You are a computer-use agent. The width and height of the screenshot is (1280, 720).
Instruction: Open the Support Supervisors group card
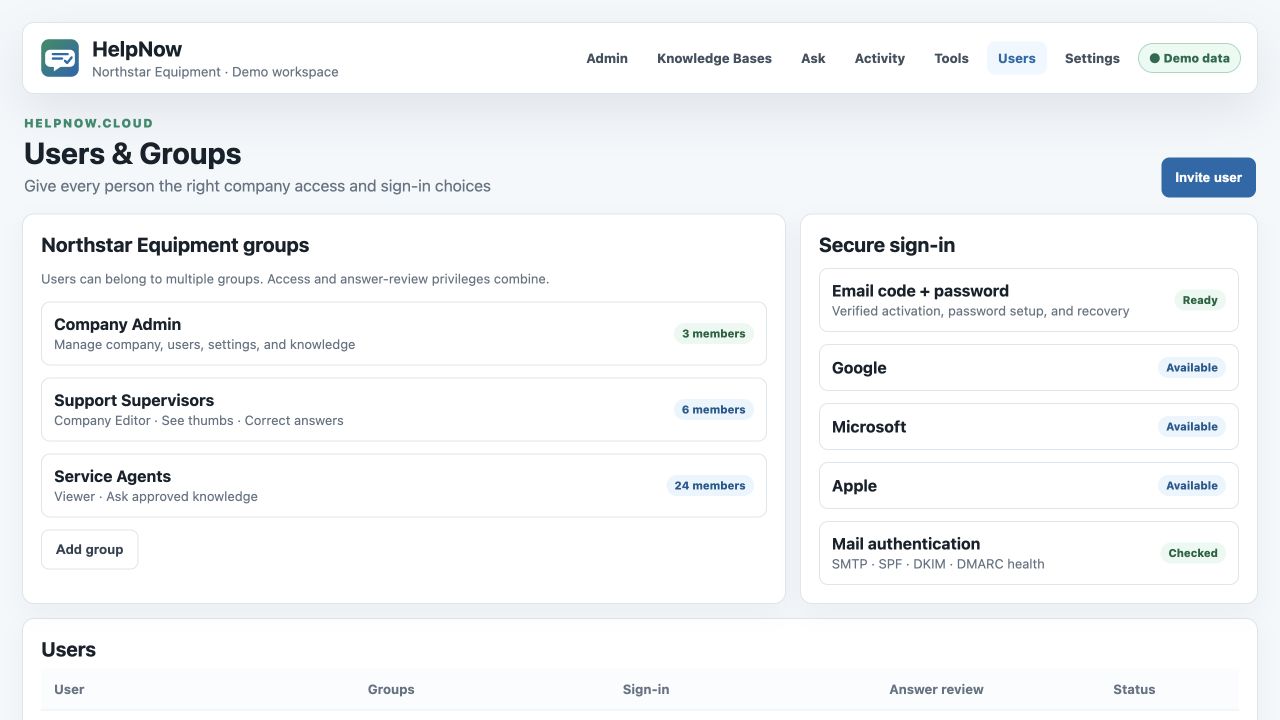(404, 409)
